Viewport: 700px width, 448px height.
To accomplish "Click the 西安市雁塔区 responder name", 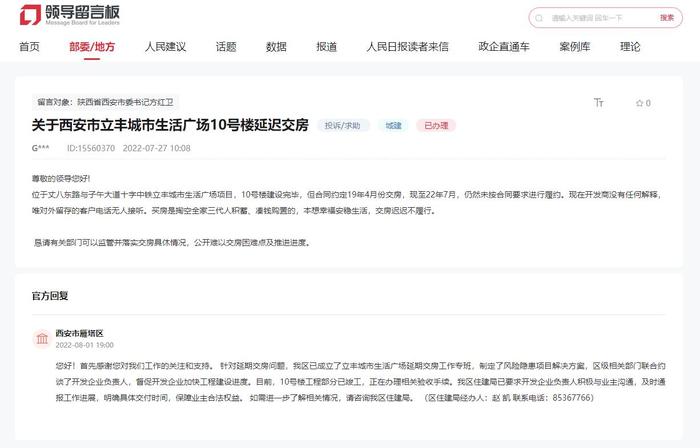I will [x=79, y=333].
